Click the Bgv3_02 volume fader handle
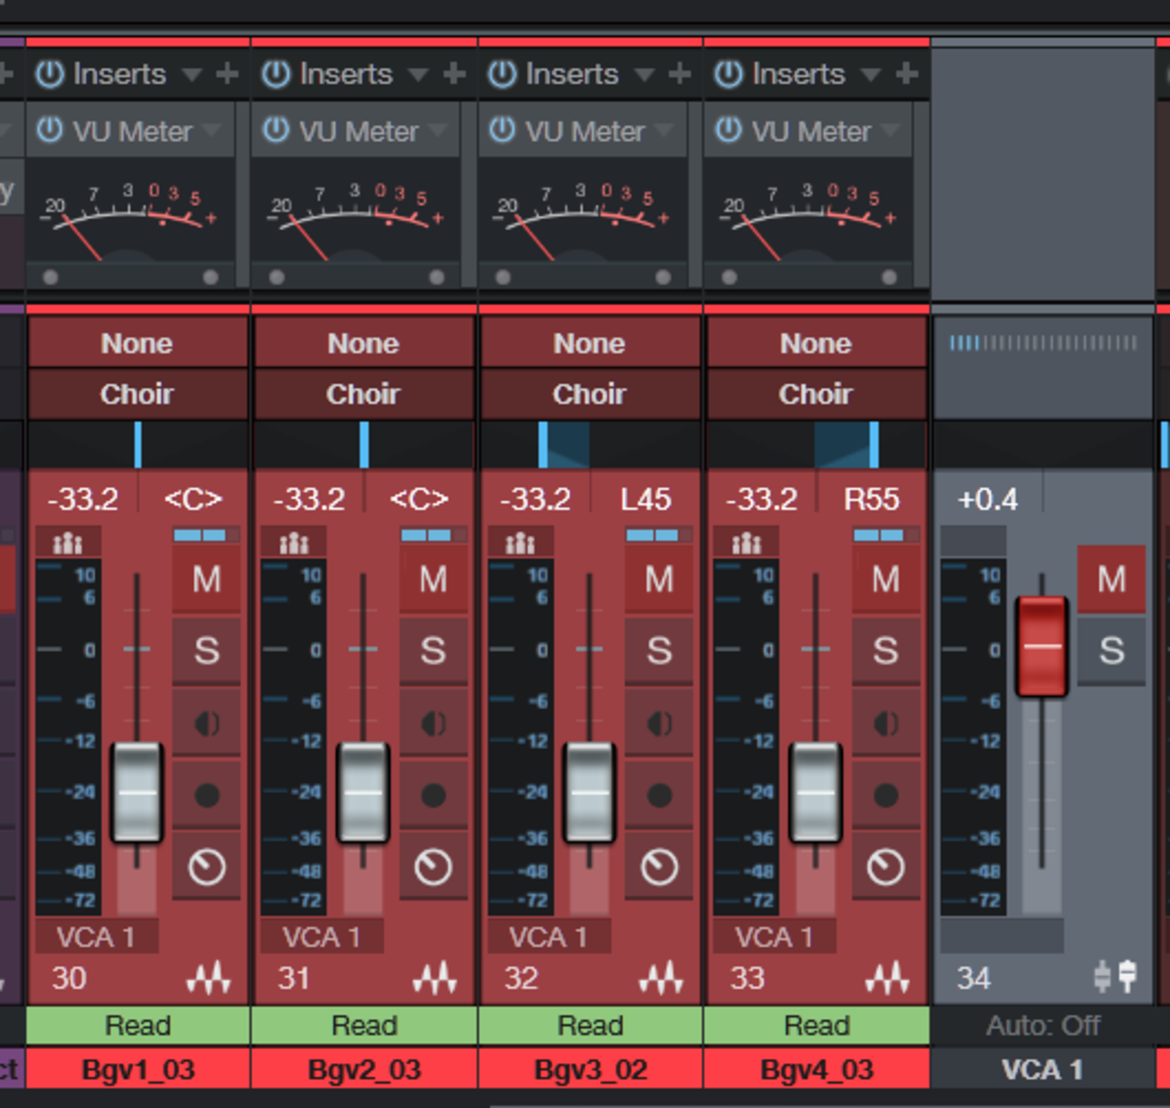 pyautogui.click(x=589, y=792)
